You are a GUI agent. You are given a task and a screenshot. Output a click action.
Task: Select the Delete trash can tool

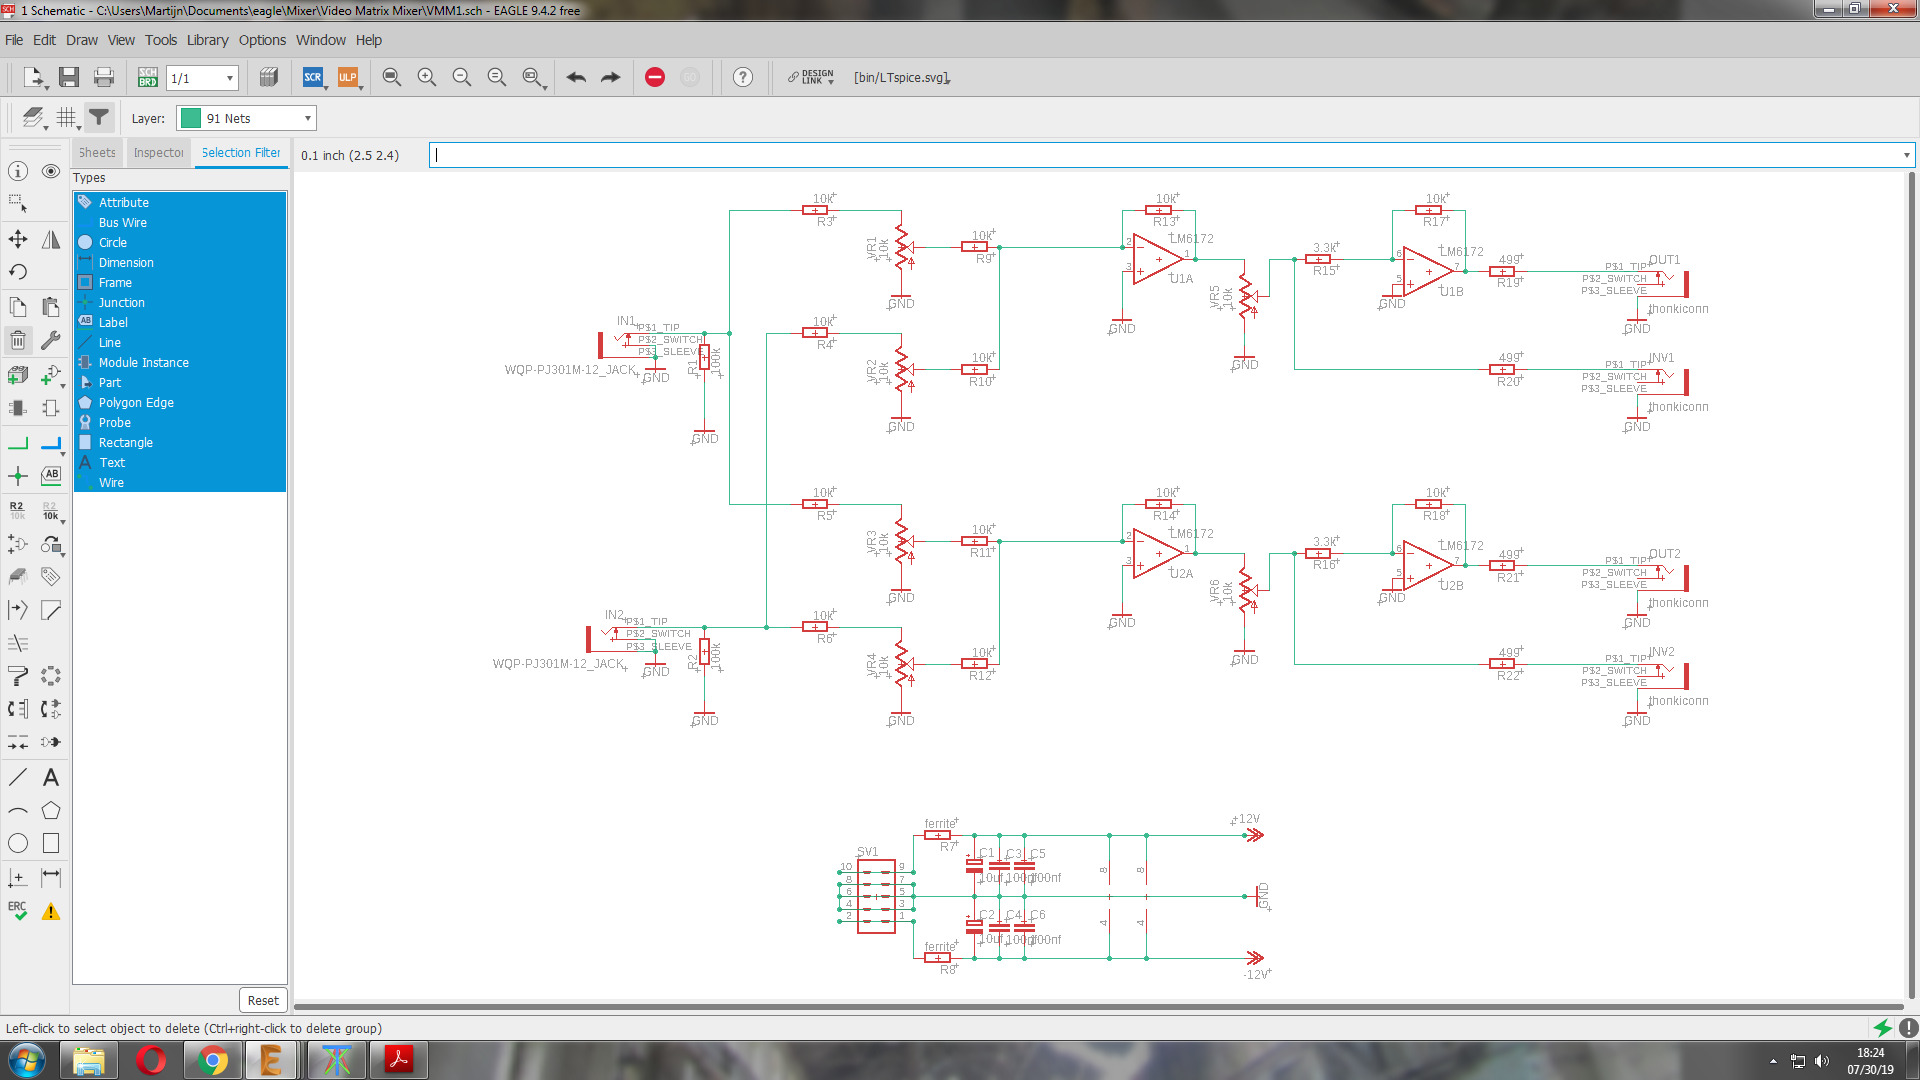tap(18, 340)
